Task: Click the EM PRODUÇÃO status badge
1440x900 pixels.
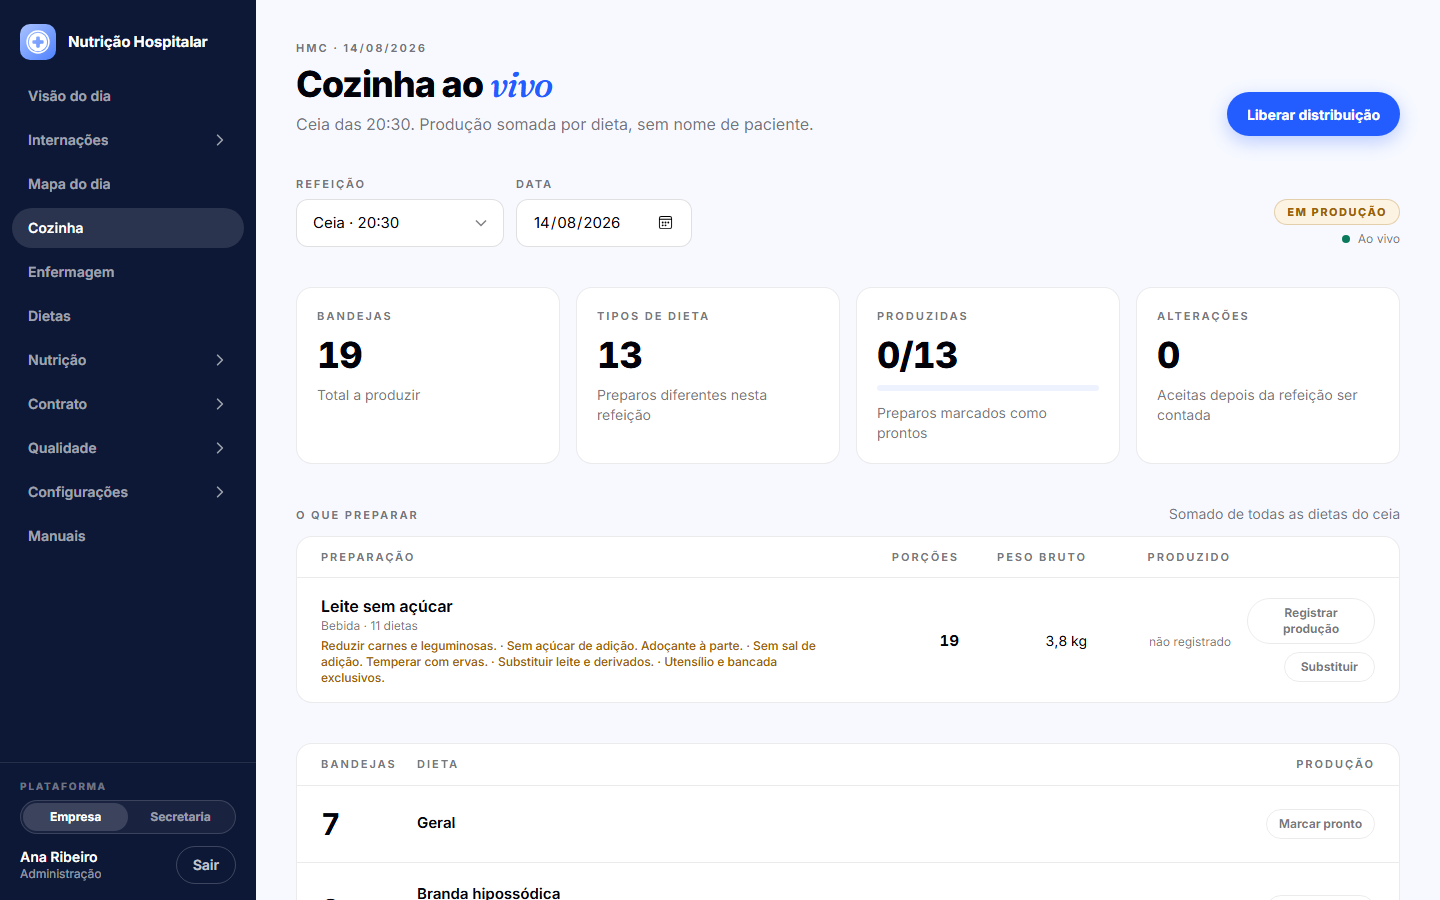Action: (1337, 212)
